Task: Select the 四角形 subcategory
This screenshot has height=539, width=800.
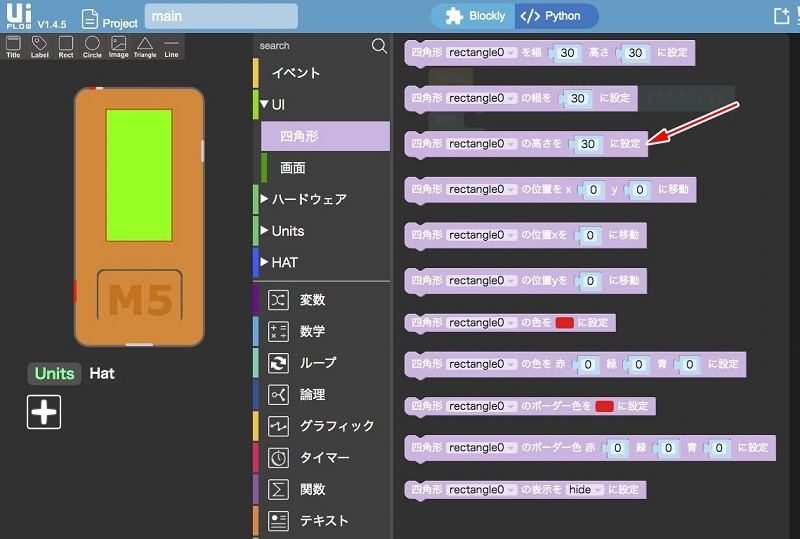Action: coord(300,136)
